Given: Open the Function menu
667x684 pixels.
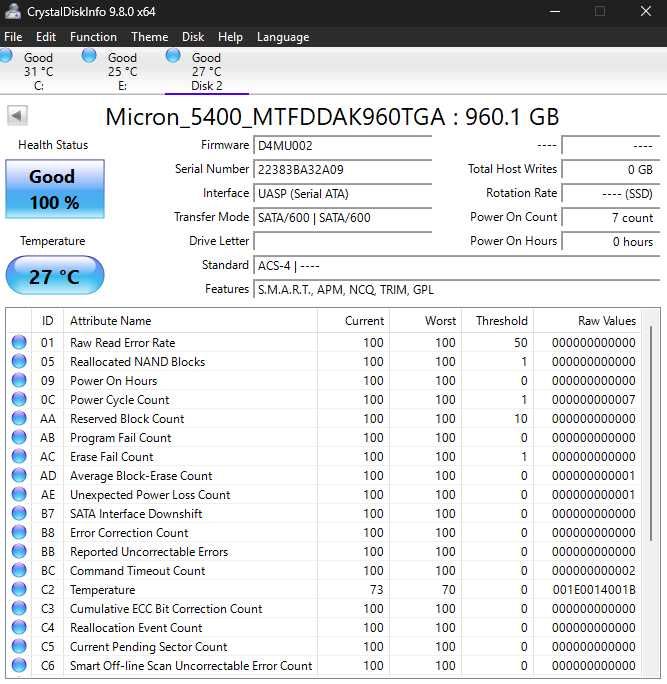Looking at the screenshot, I should [93, 37].
